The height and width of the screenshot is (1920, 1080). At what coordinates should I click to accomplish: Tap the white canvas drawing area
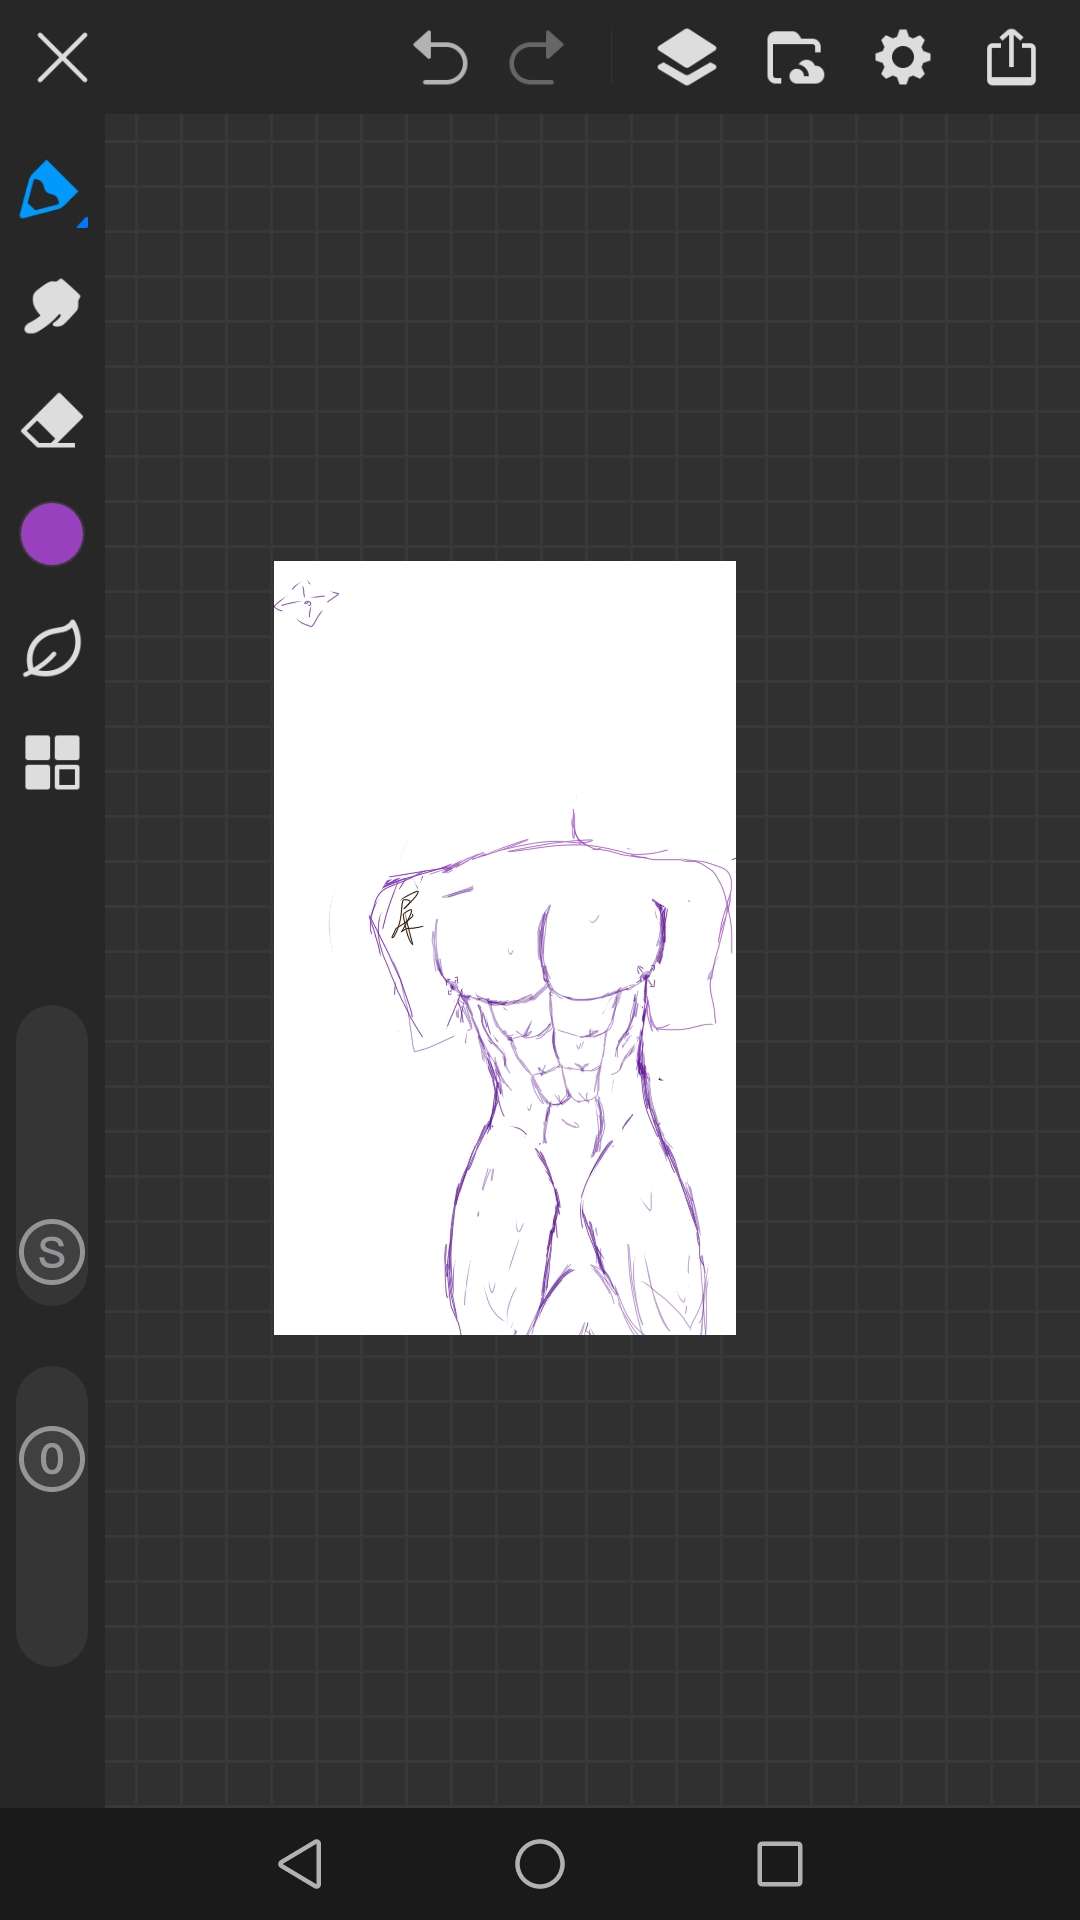pos(505,700)
